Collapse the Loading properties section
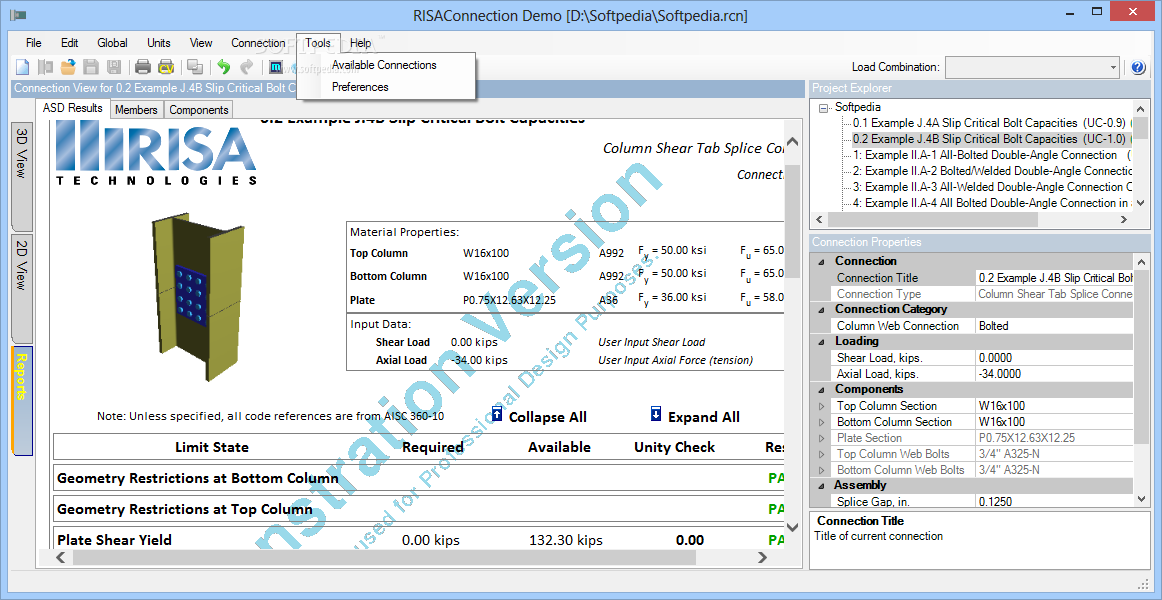This screenshot has height=600, width=1162. (x=820, y=341)
